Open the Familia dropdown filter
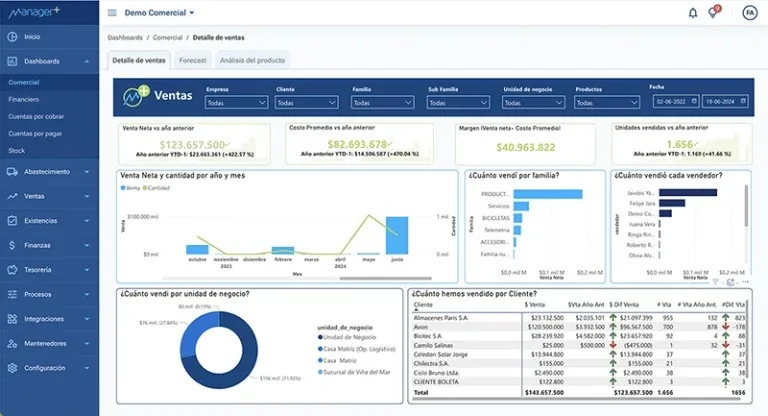 click(x=382, y=102)
